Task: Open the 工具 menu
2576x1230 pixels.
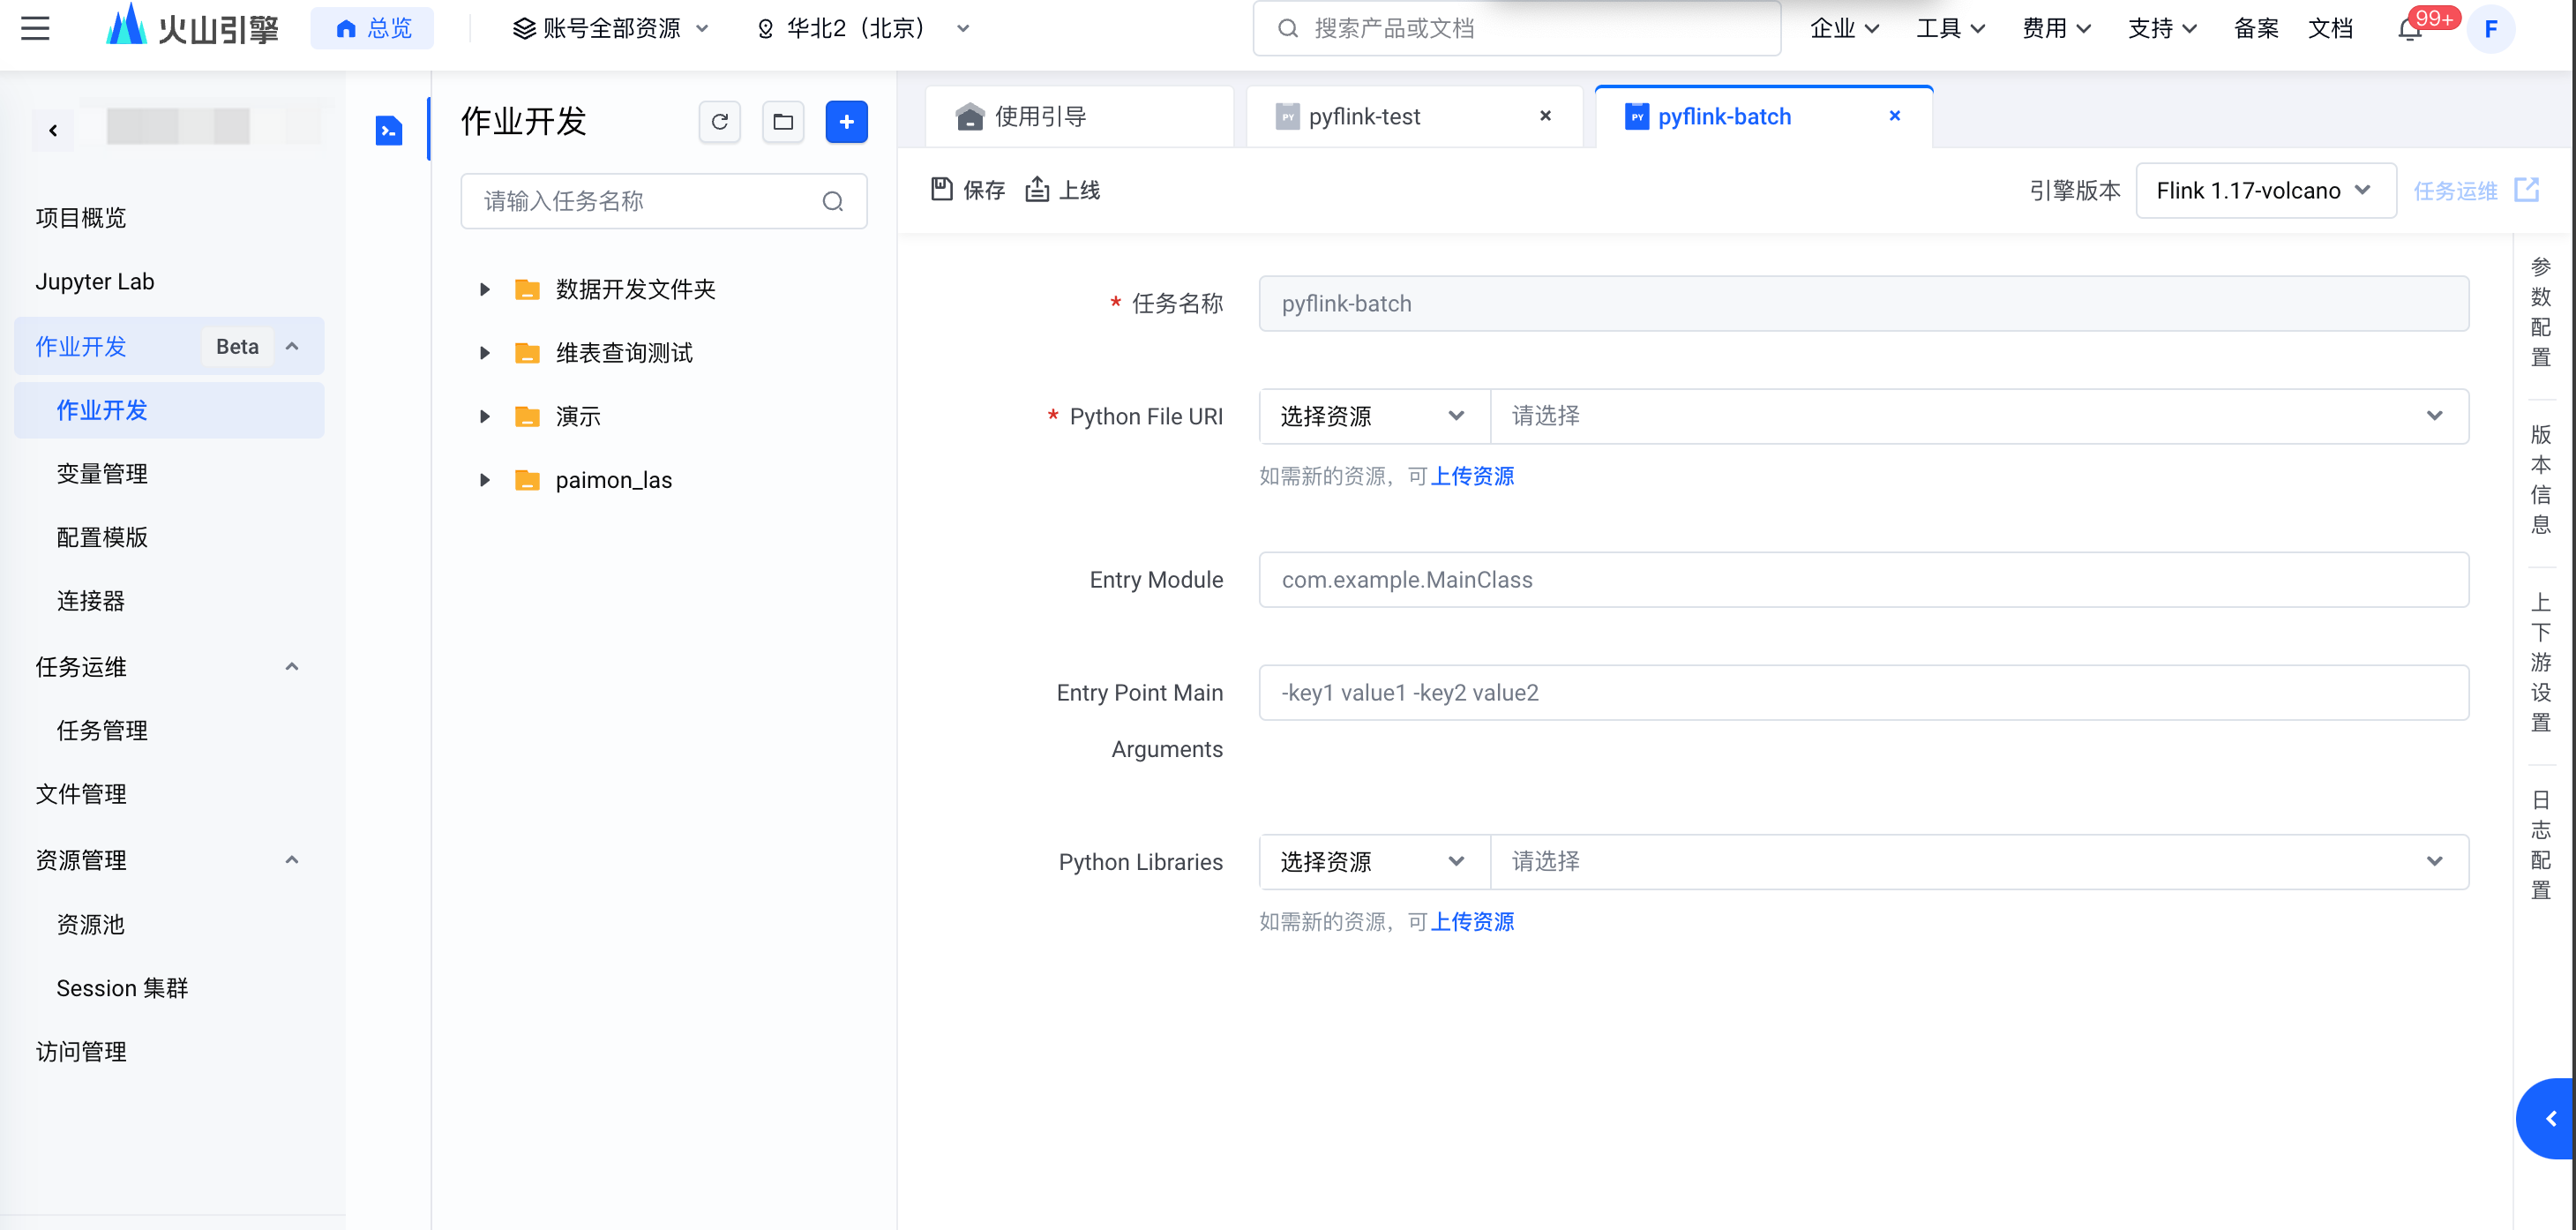Action: [1950, 28]
